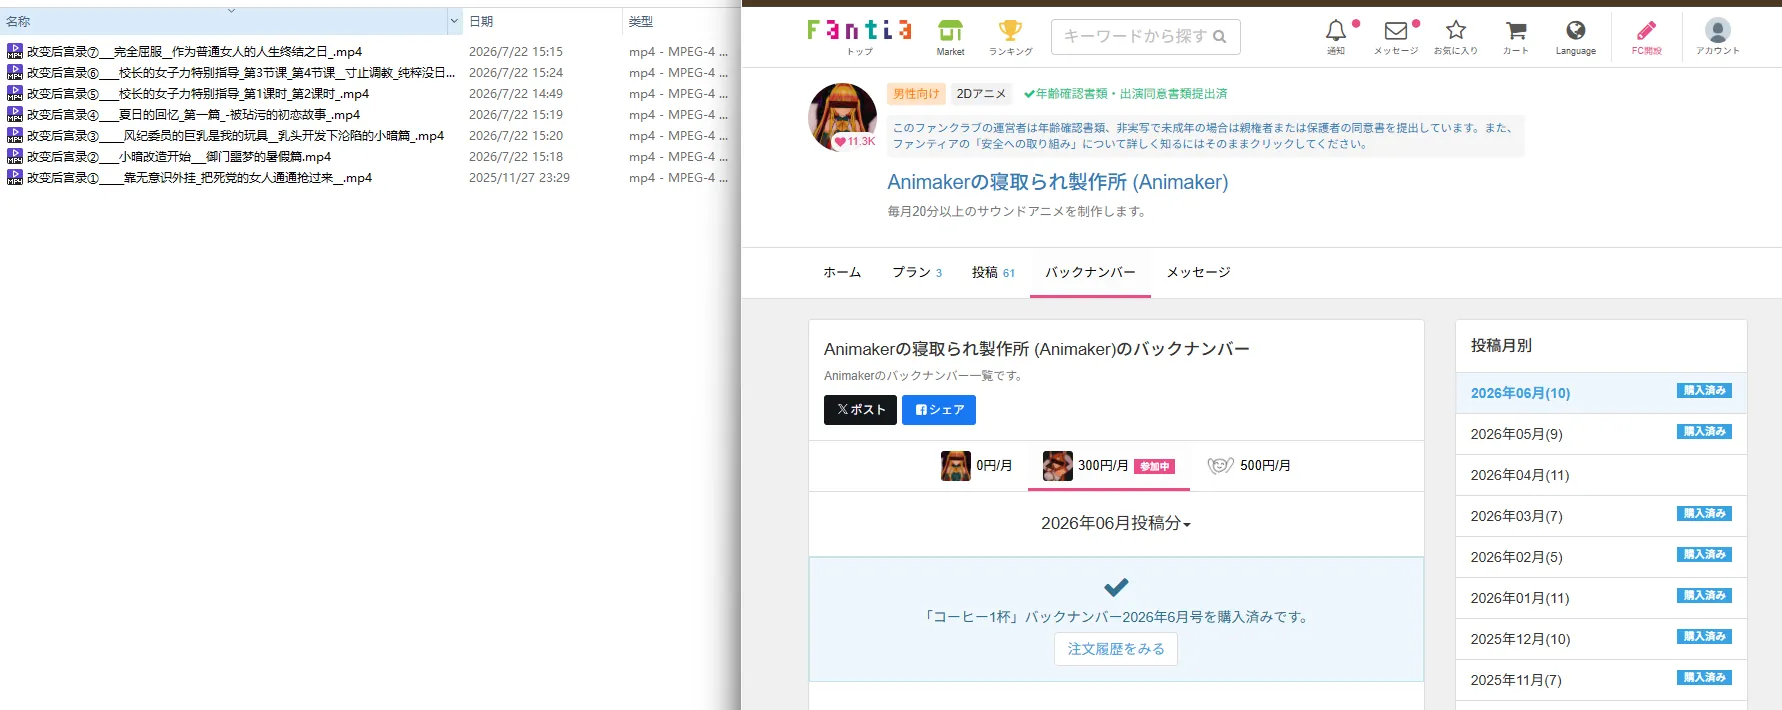Open the messages envelope icon

point(1396,31)
